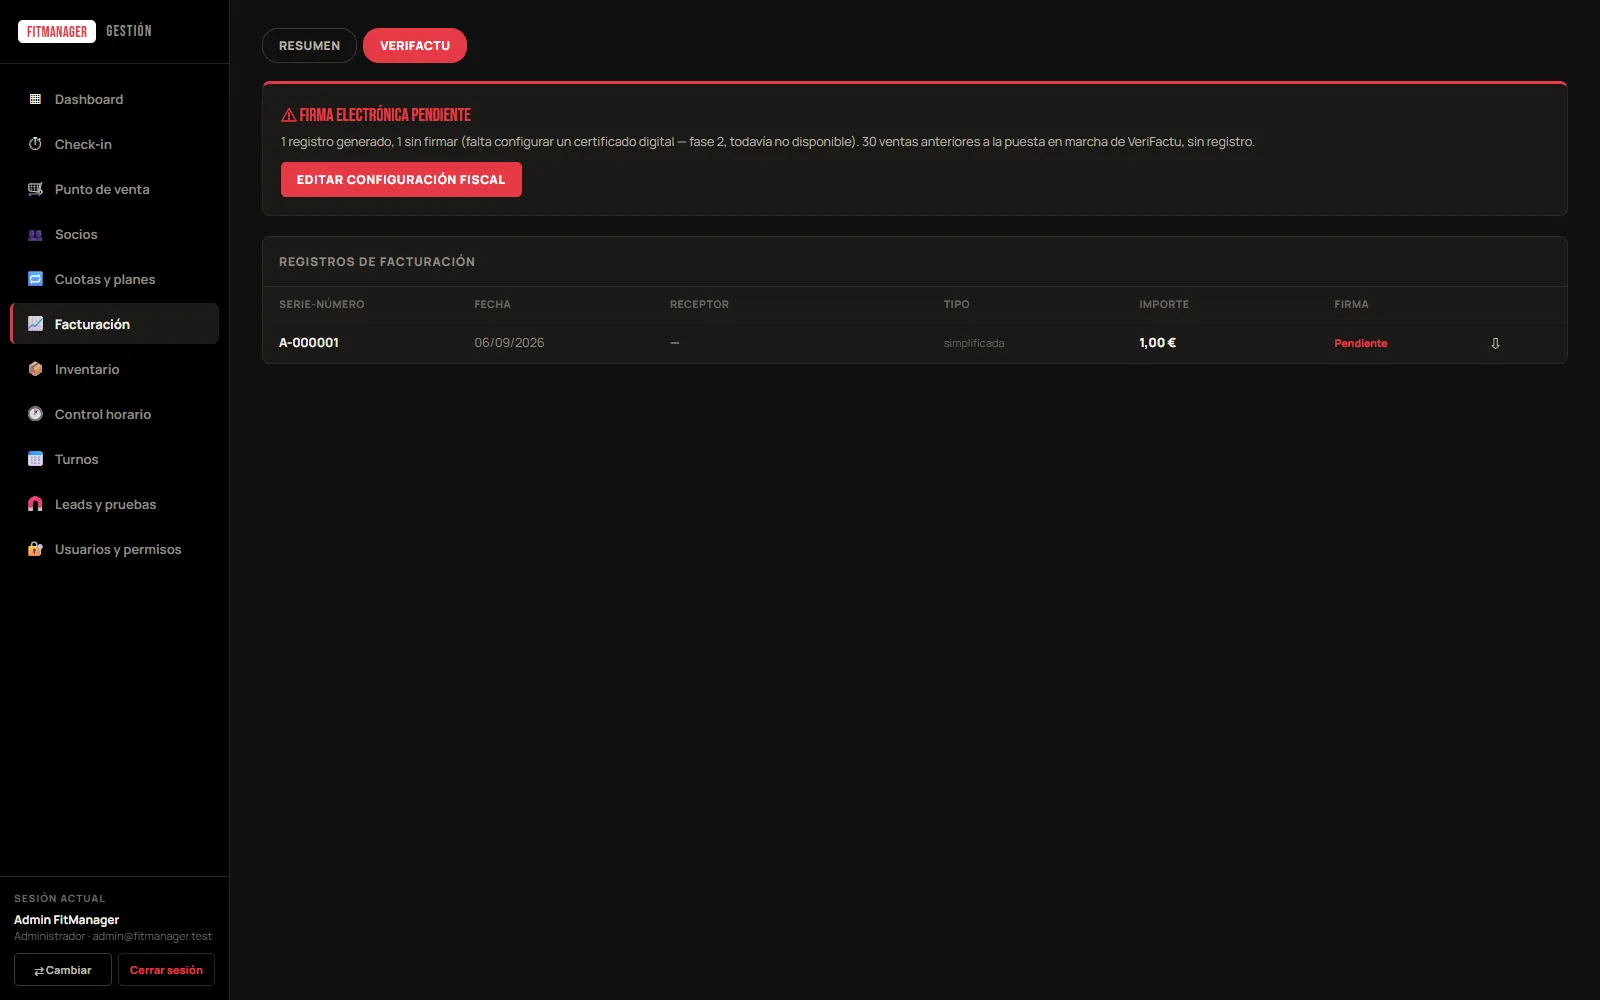Click the Turnos calendar icon

(x=35, y=459)
